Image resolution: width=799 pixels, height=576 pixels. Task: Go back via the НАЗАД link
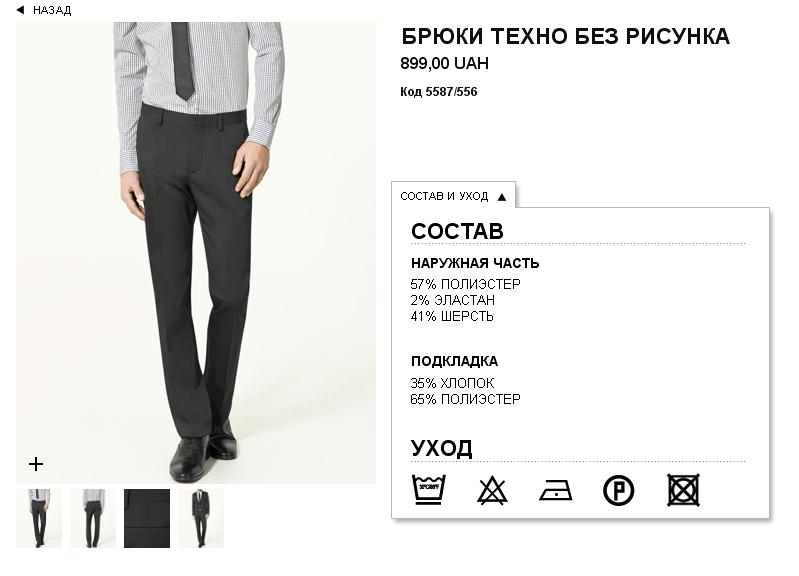tap(52, 10)
